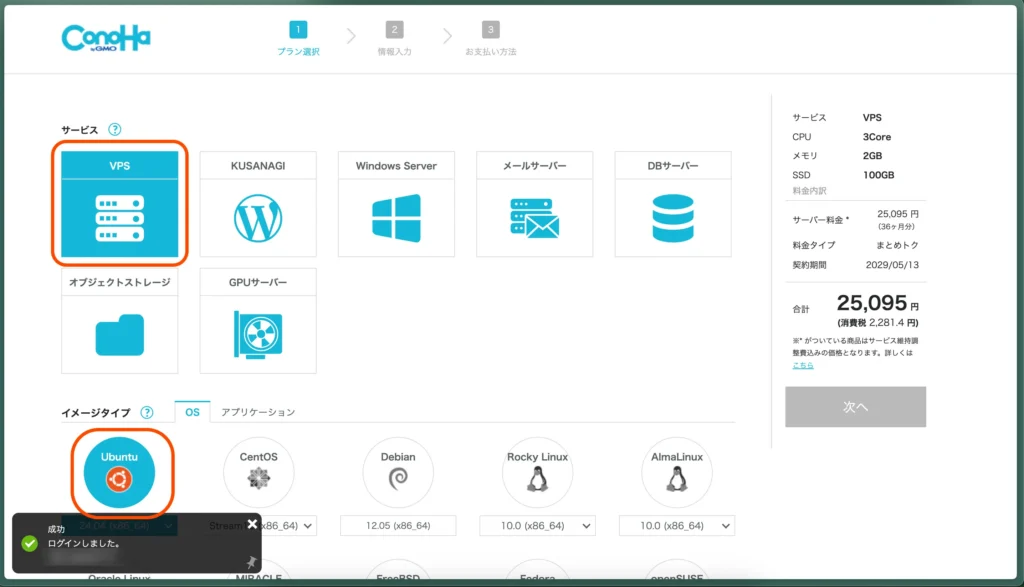
Task: Click the 100GB SSD value
Action: 878,175
